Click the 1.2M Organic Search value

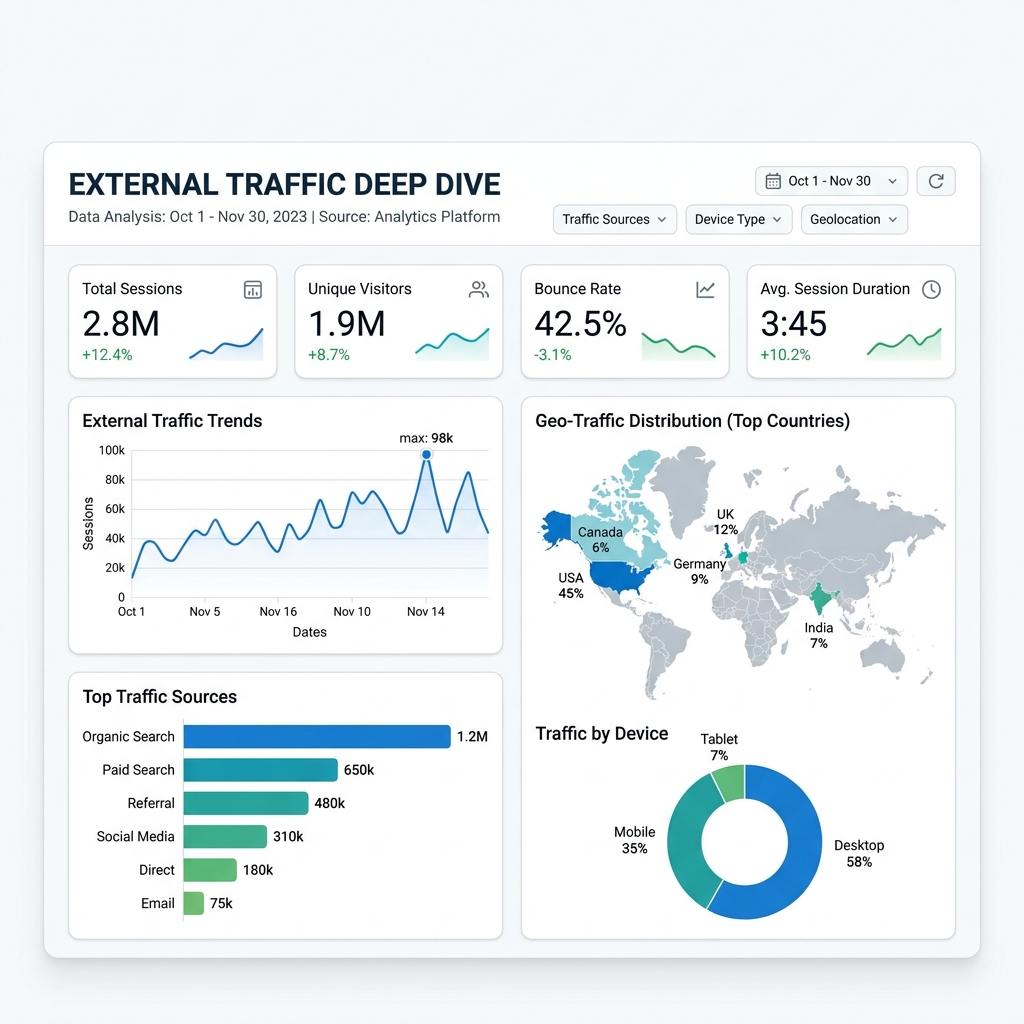point(472,737)
